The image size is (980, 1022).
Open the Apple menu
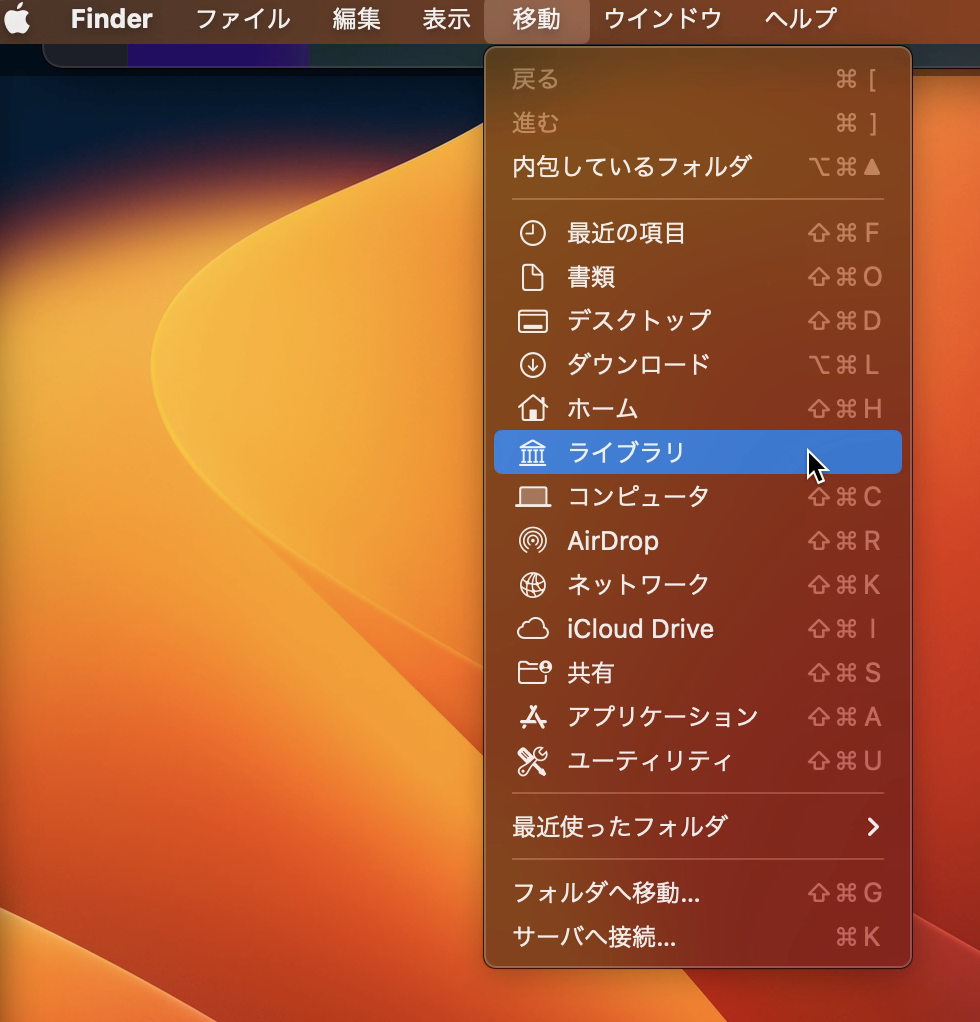pos(18,18)
